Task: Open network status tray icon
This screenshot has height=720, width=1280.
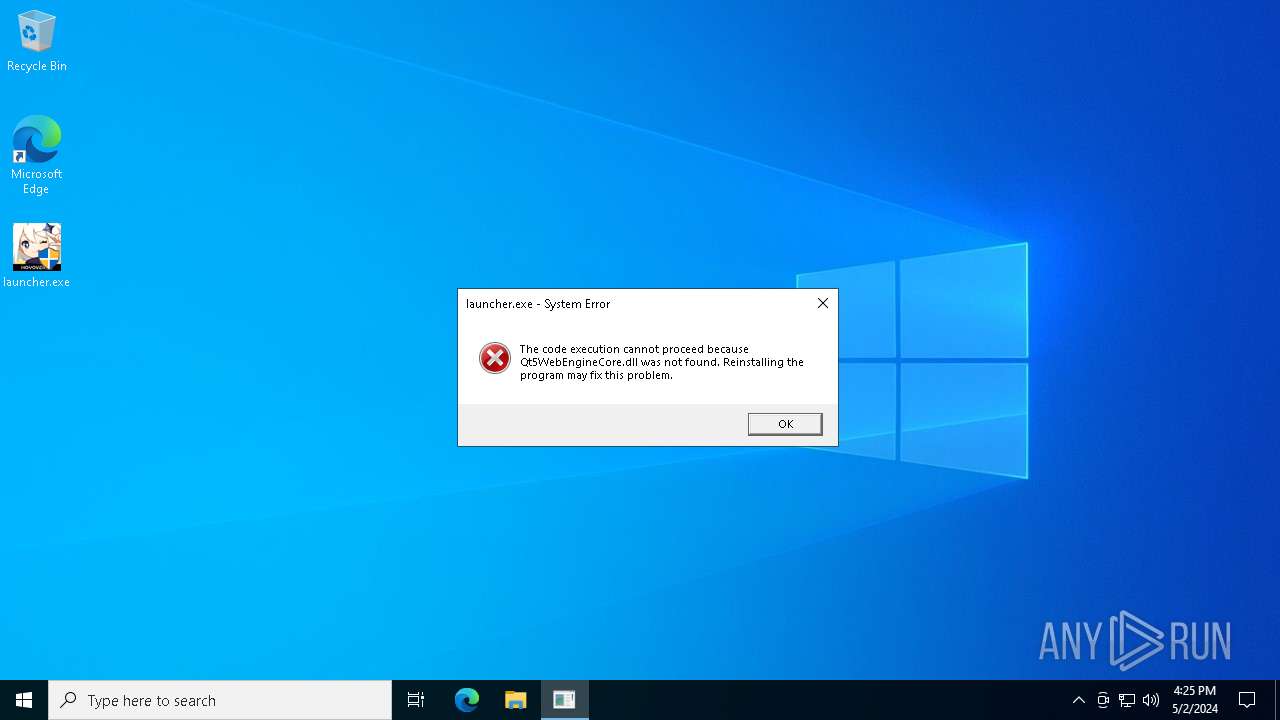Action: 1127,700
